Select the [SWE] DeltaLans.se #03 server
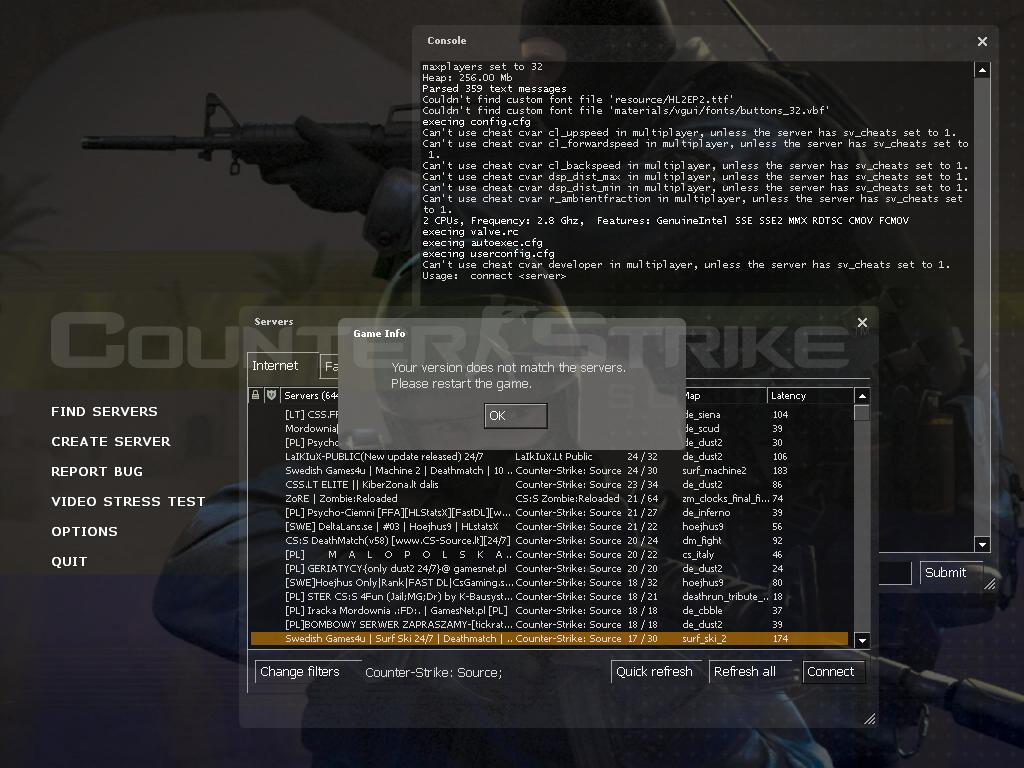 (x=549, y=526)
